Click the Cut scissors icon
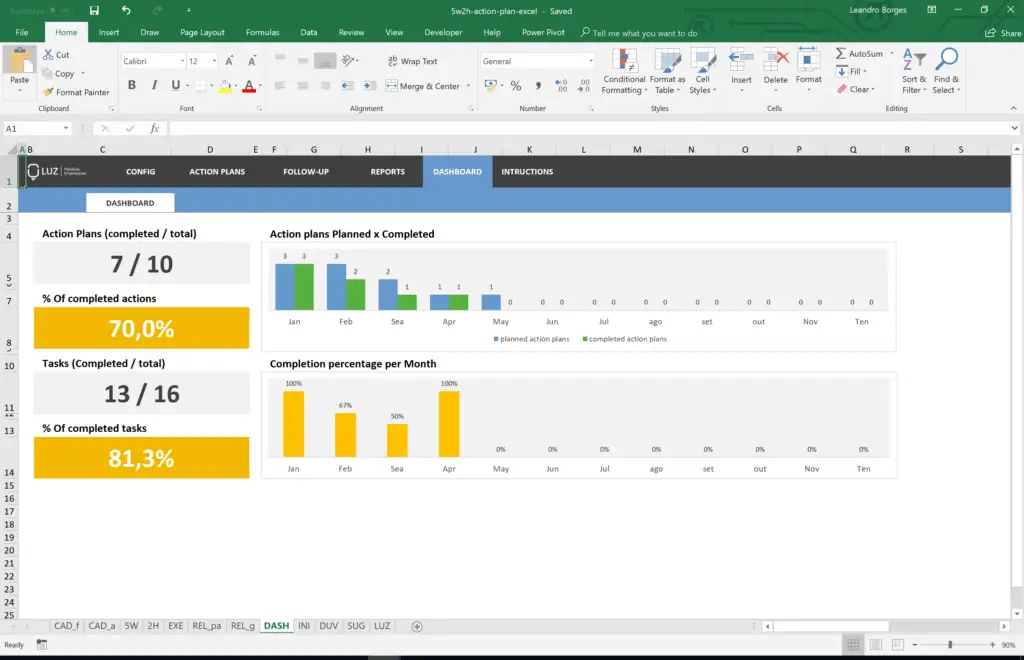Screen dimensions: 1024x660 [48, 54]
